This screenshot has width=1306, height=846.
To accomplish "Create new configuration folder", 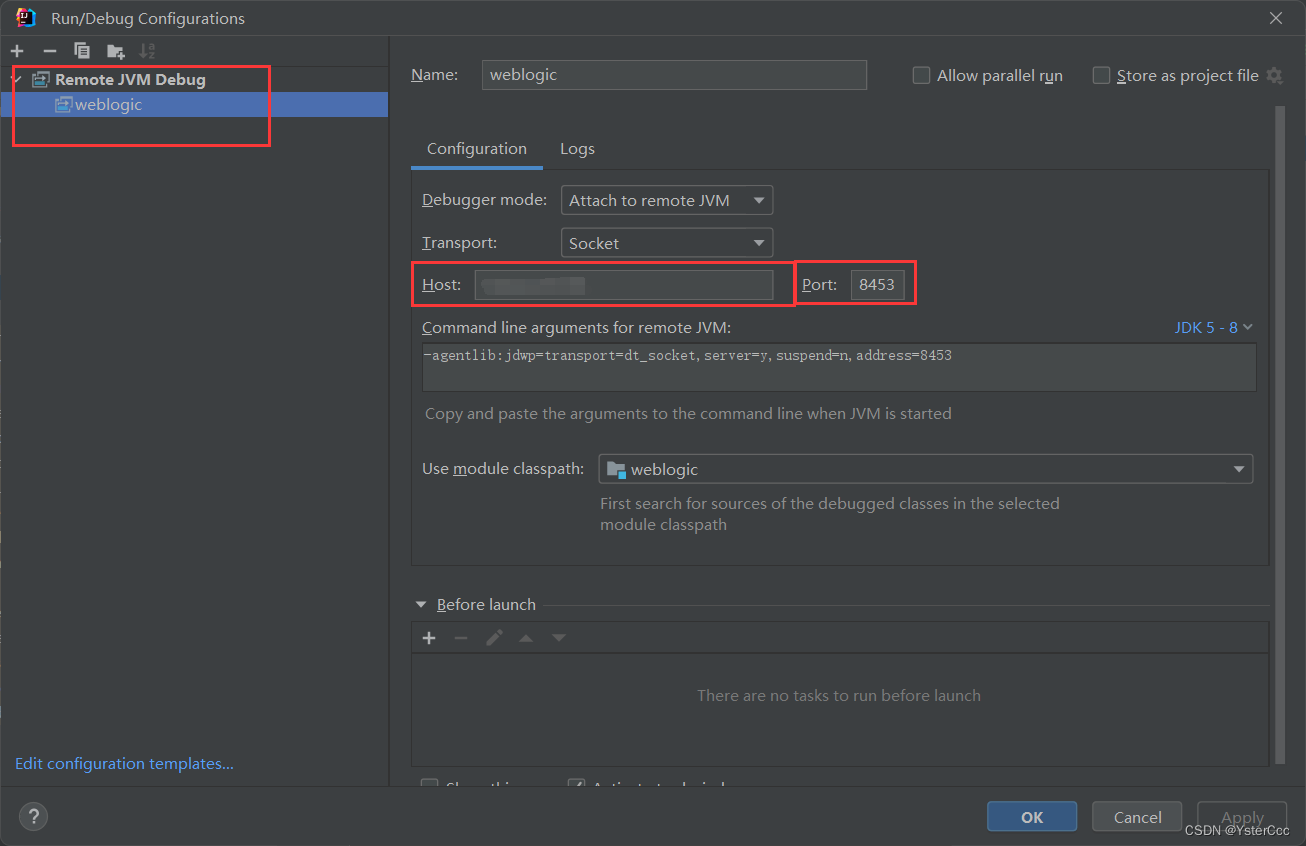I will (x=116, y=51).
